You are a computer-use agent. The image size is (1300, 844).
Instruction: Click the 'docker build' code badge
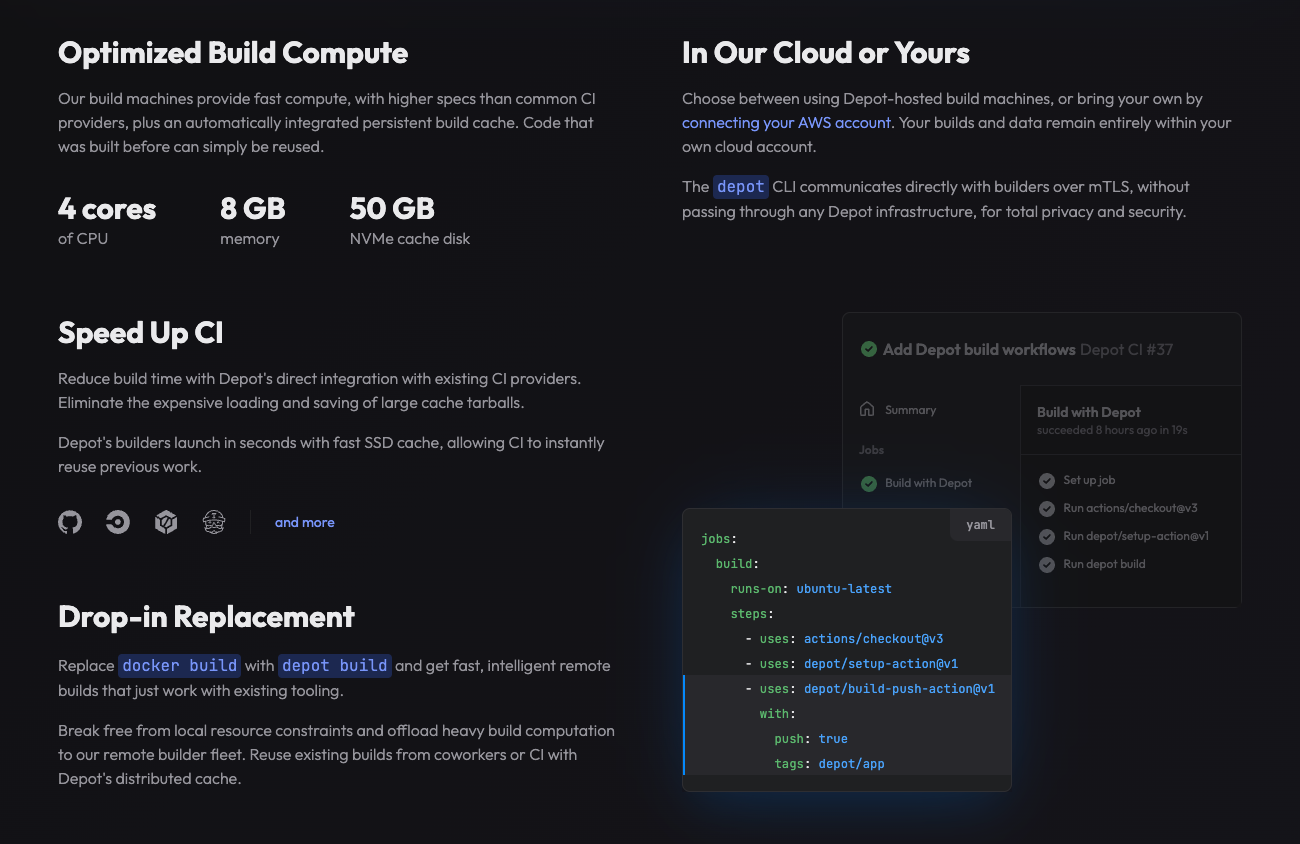click(x=180, y=666)
